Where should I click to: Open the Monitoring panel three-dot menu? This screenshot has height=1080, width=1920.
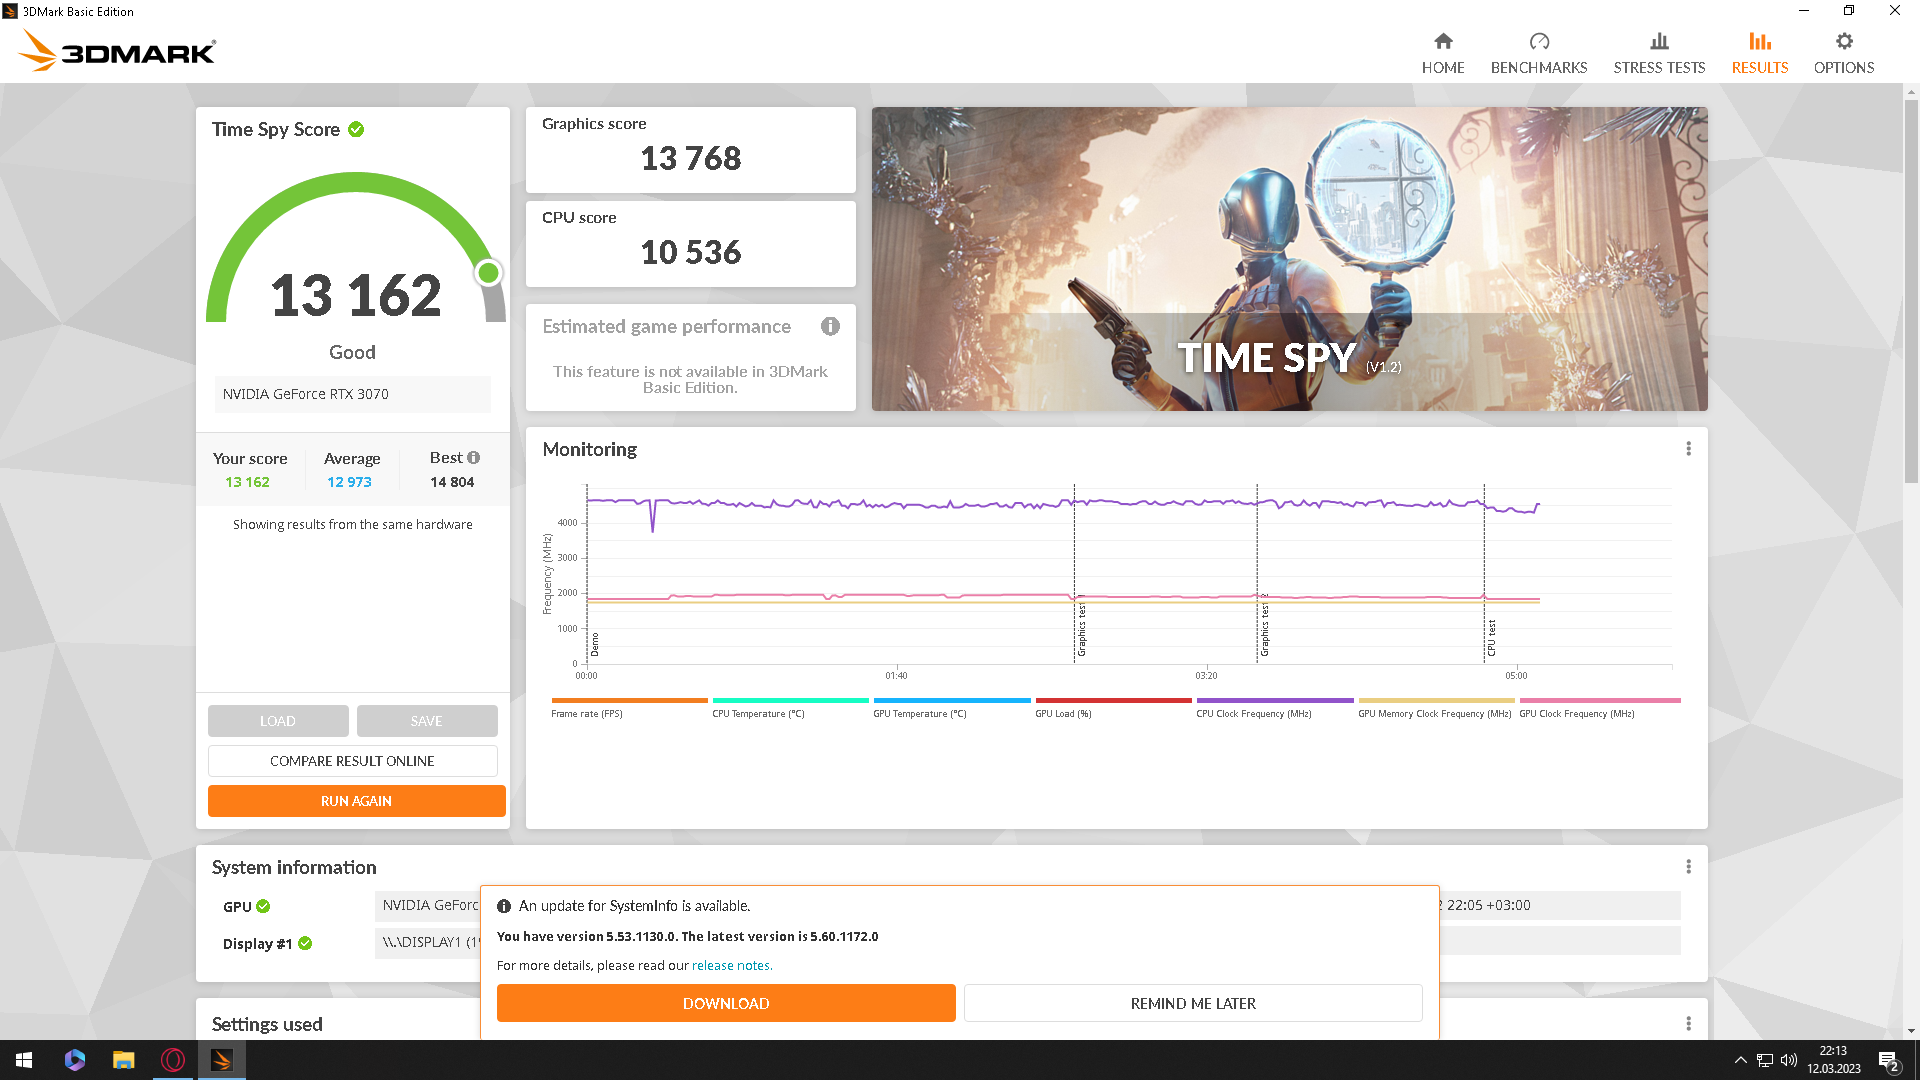pos(1688,449)
